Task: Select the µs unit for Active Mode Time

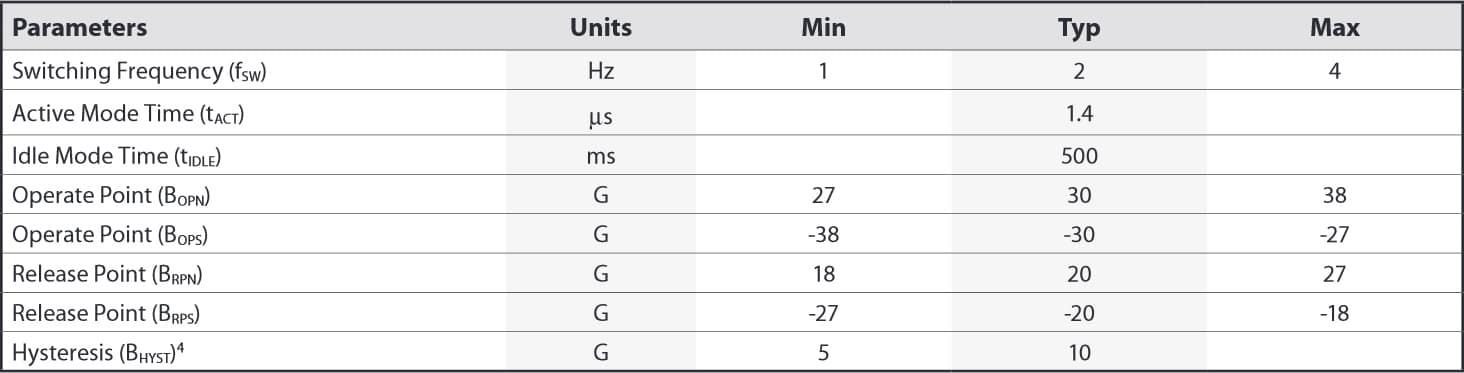Action: click(601, 116)
